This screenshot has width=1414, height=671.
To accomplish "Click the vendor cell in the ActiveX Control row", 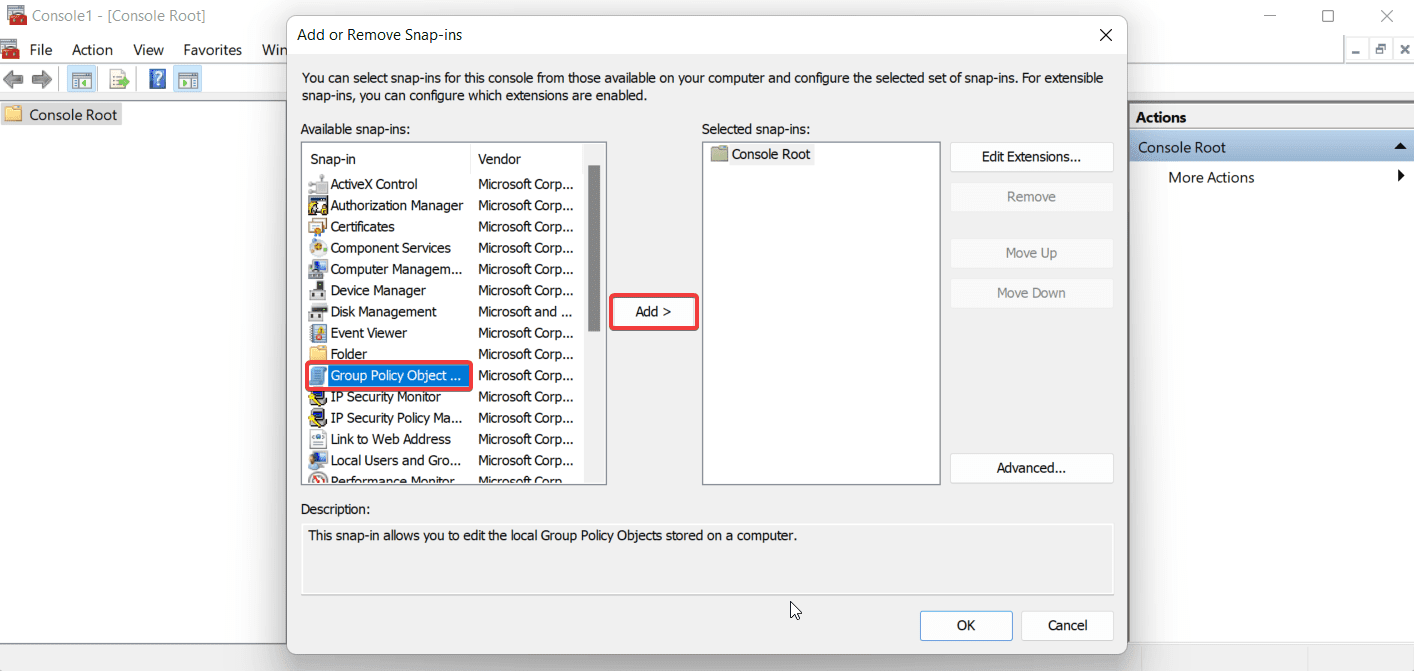I will point(526,184).
